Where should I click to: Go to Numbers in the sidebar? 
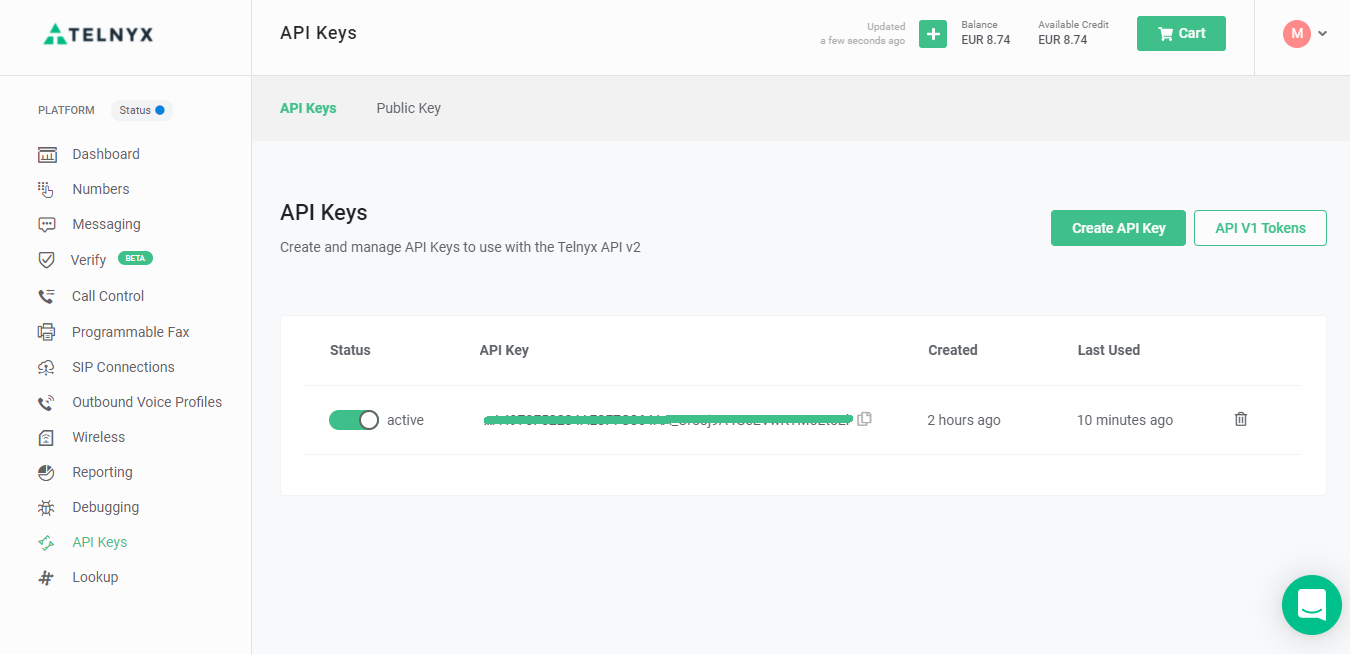coord(101,189)
